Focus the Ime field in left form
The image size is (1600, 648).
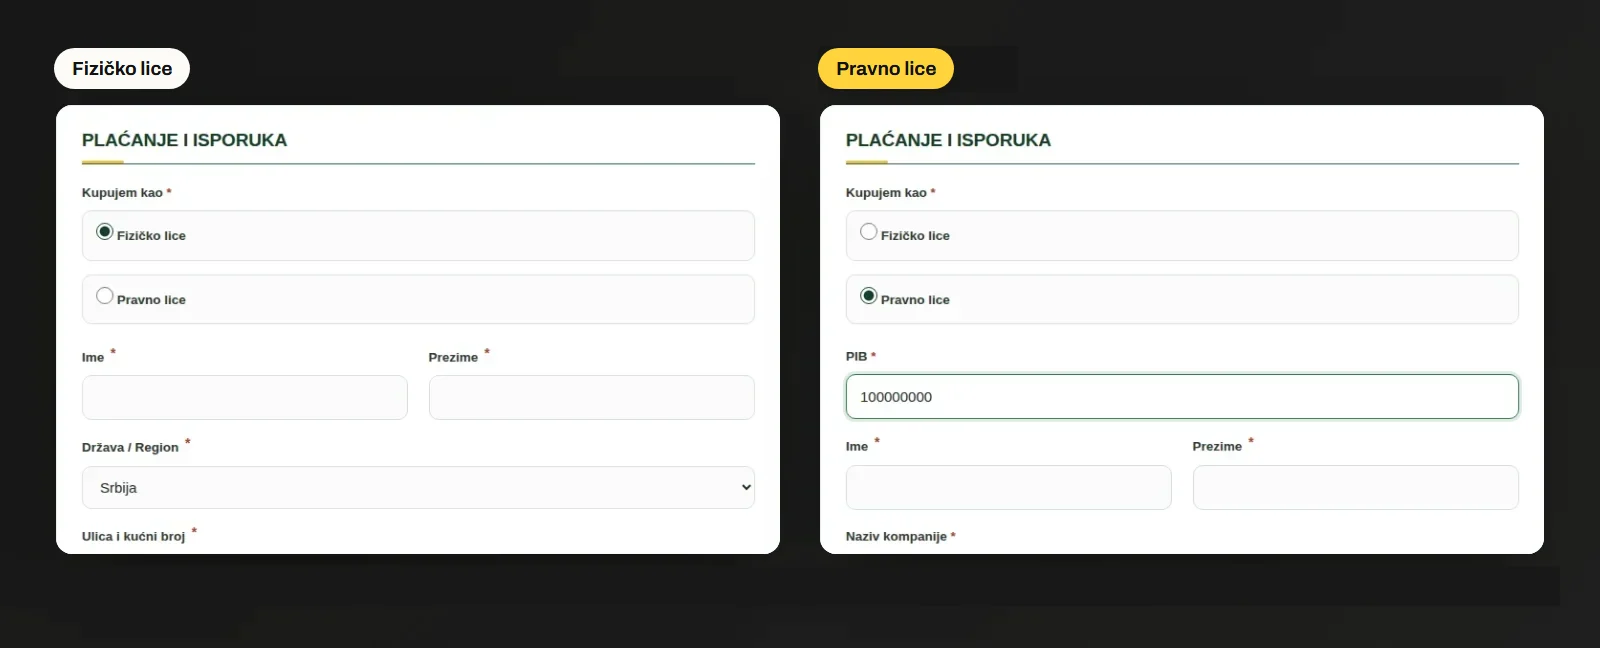(245, 397)
